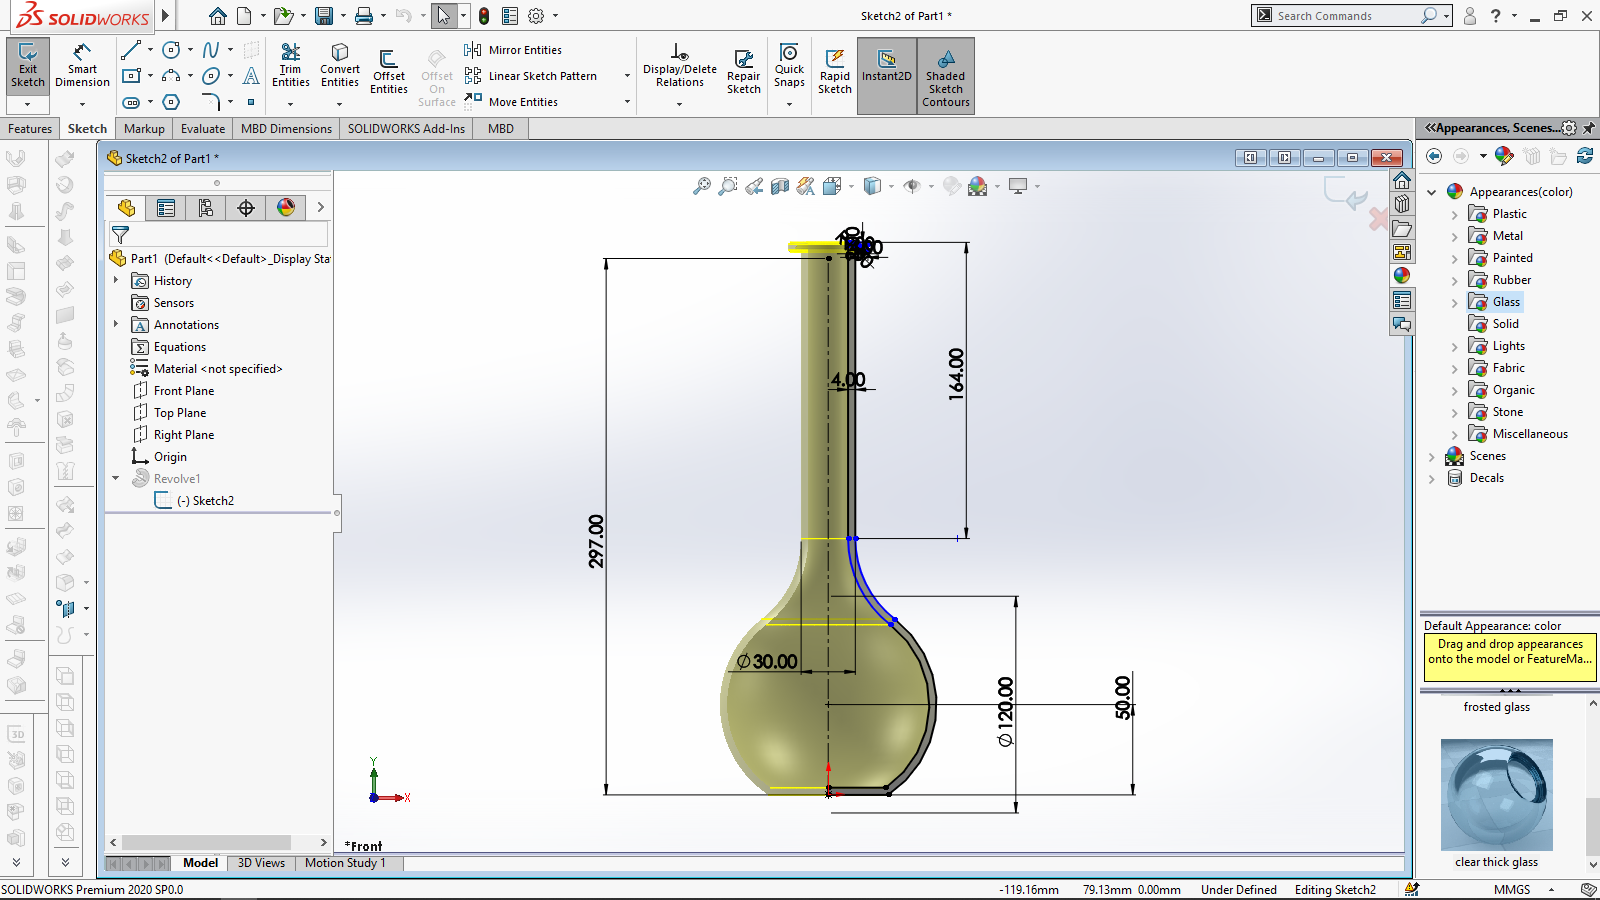Click the Offset Entities tool
Image resolution: width=1600 pixels, height=900 pixels.
click(x=389, y=72)
